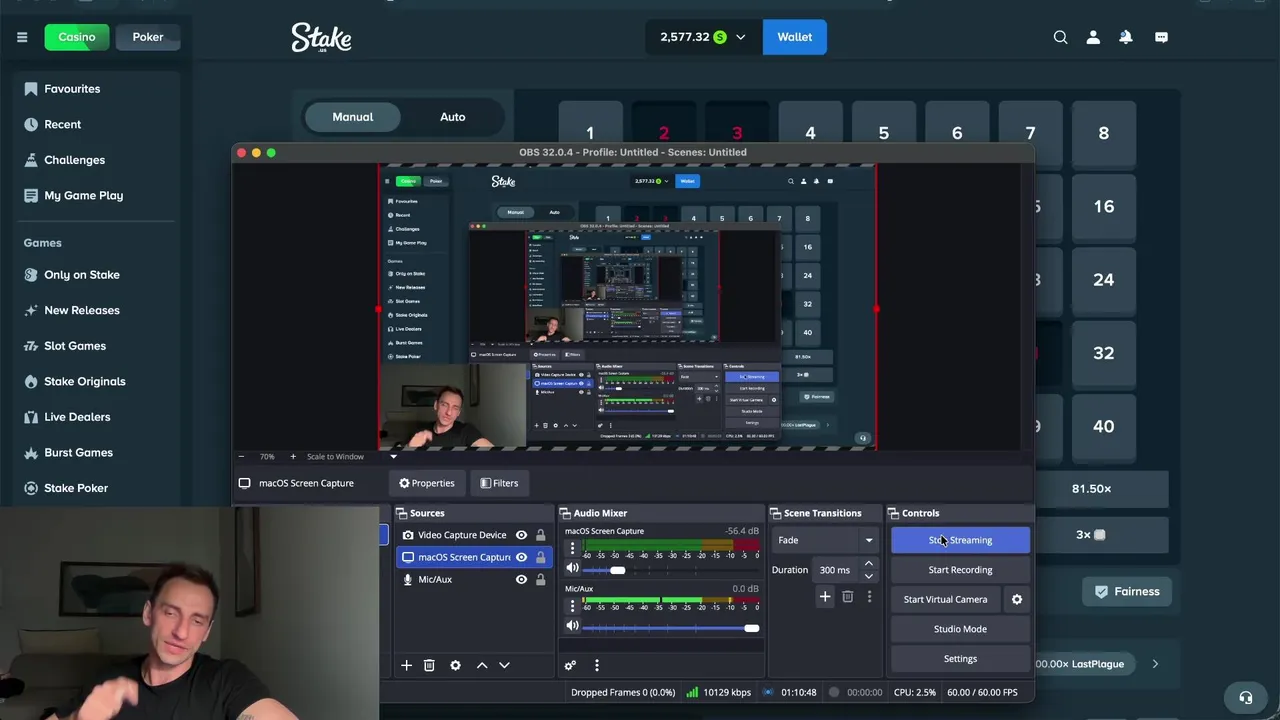Click Start Virtual Camera button
Viewport: 1280px width, 720px height.
945,599
